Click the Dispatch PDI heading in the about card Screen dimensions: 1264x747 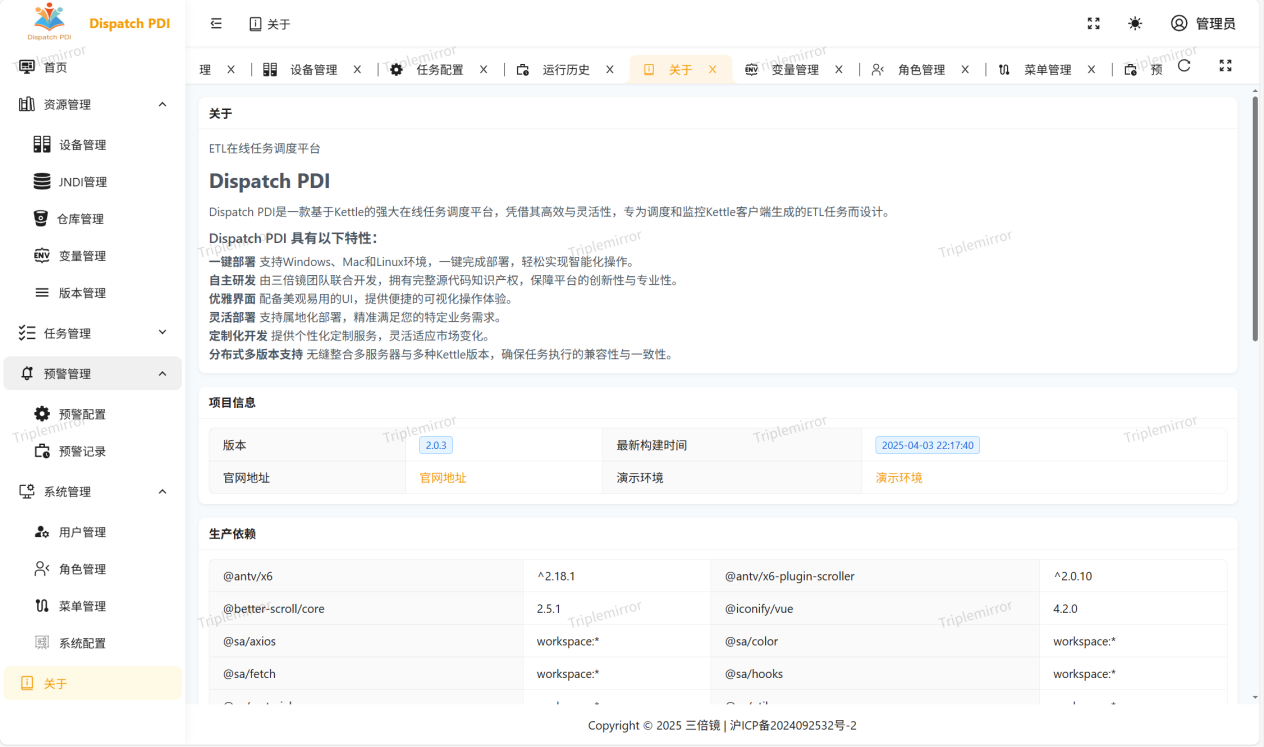[x=269, y=181]
